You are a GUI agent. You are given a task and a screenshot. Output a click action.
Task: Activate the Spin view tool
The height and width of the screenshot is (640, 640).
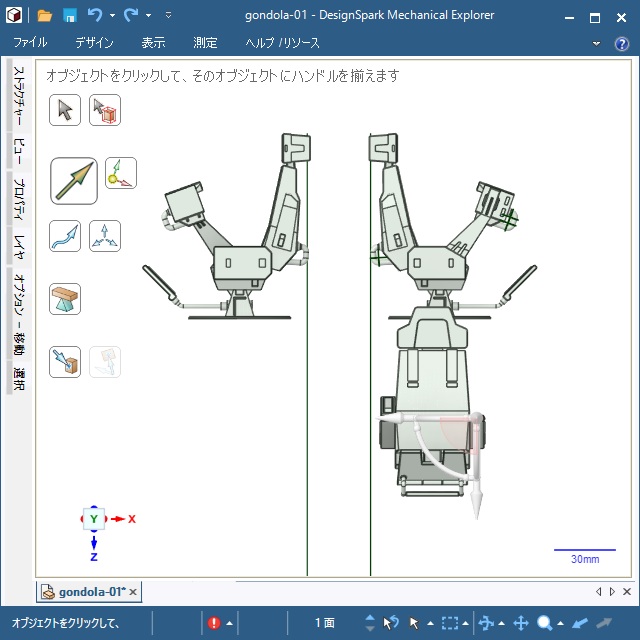click(x=486, y=623)
